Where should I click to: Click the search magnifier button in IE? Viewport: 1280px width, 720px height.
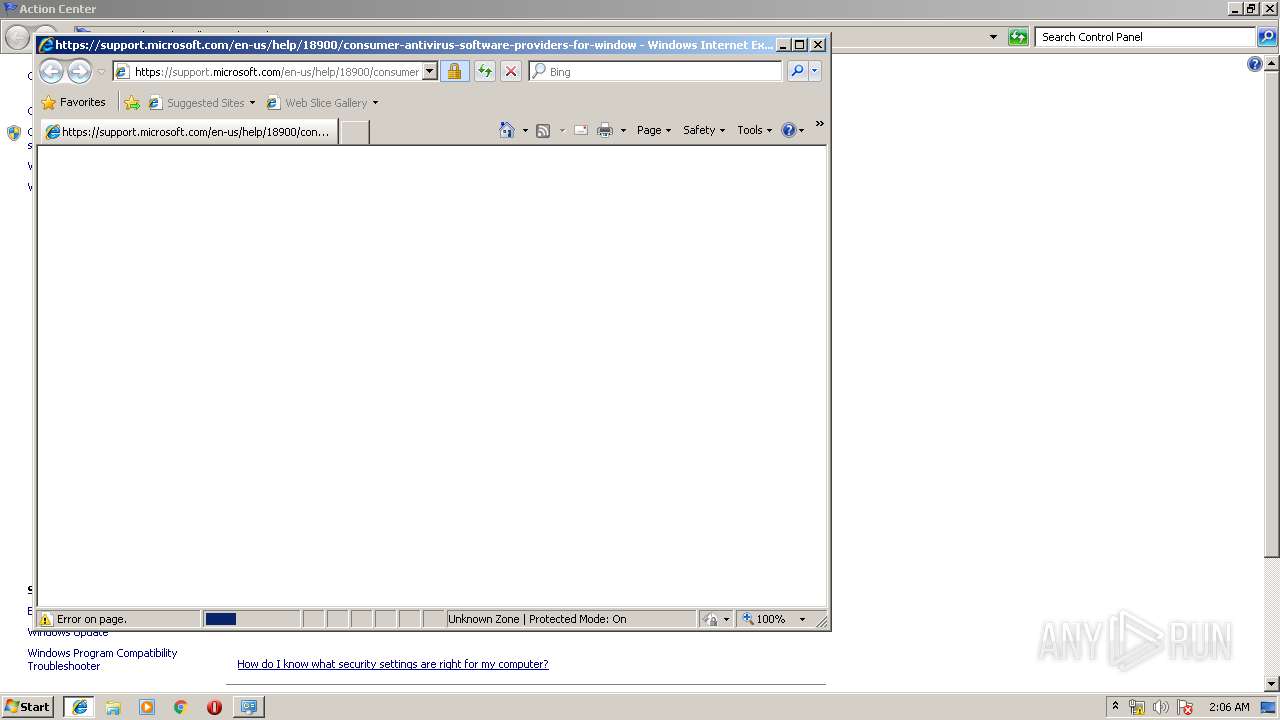[796, 72]
